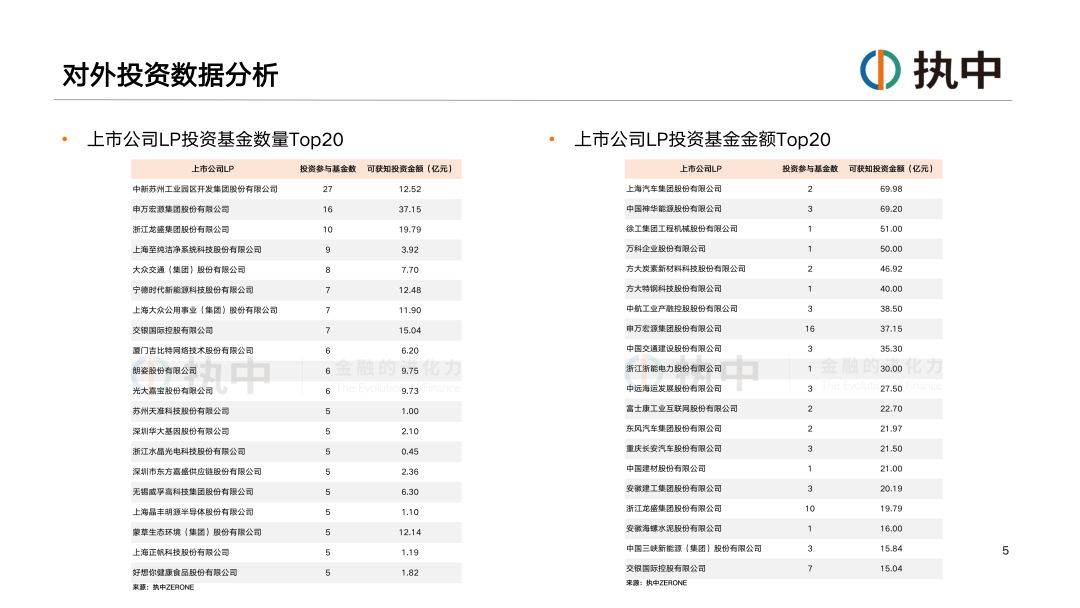Click the value 69.98 in right table
This screenshot has height=608, width=1080.
[891, 189]
